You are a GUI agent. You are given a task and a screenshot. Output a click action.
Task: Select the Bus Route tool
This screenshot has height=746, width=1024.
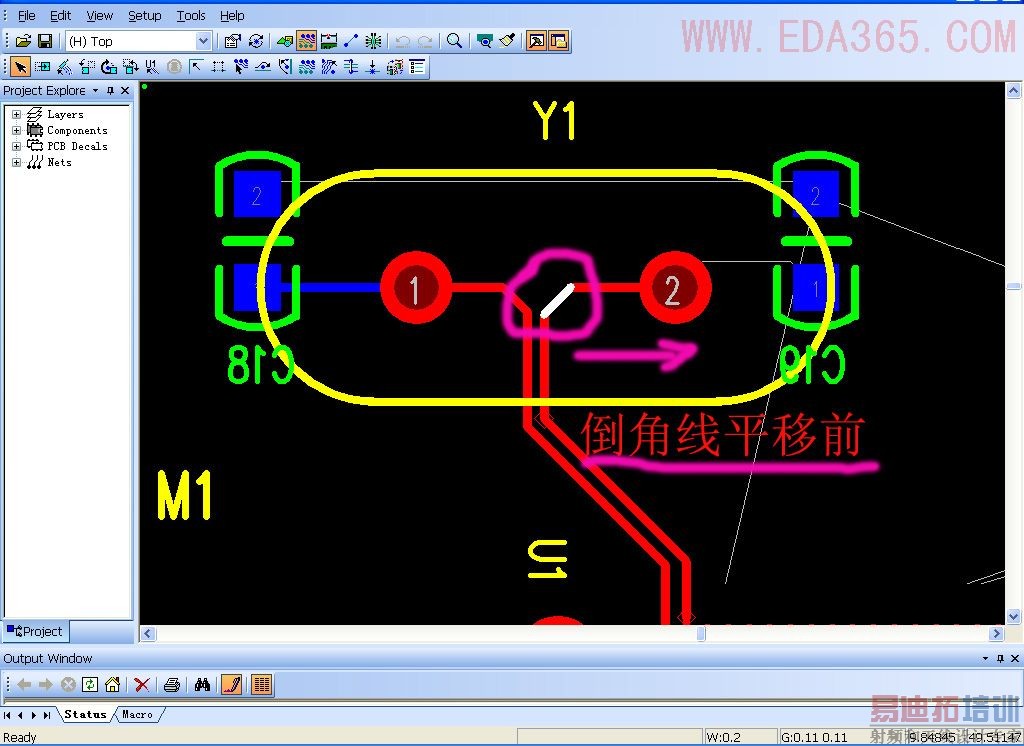tap(329, 67)
